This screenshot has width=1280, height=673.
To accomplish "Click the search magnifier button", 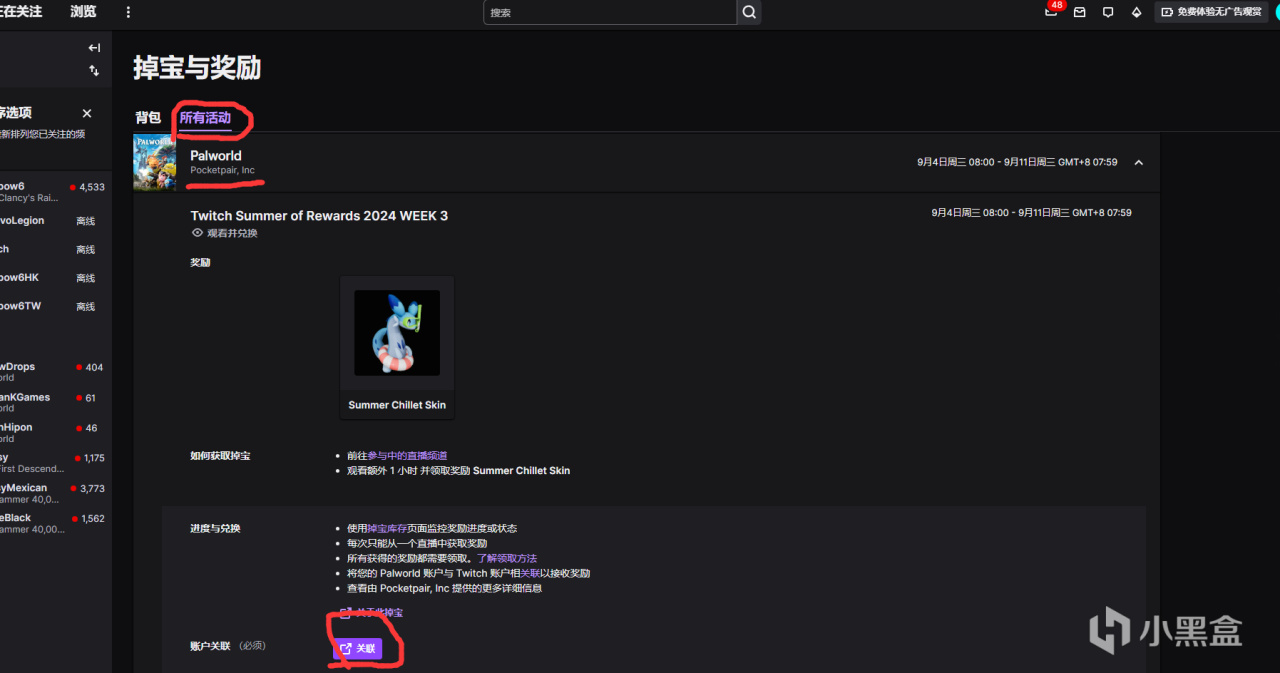I will [749, 12].
